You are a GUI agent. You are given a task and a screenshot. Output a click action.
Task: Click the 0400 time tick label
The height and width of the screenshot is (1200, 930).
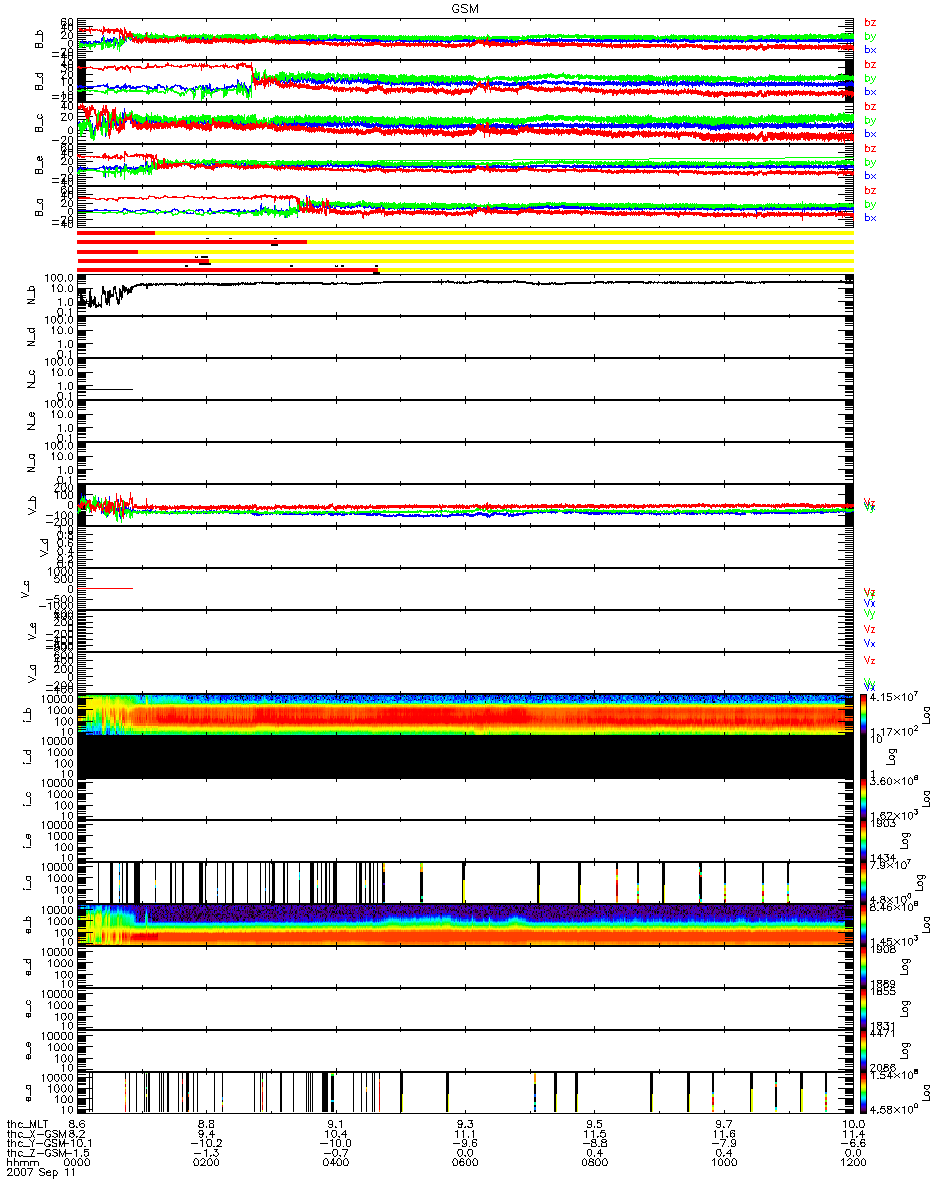pyautogui.click(x=335, y=1163)
